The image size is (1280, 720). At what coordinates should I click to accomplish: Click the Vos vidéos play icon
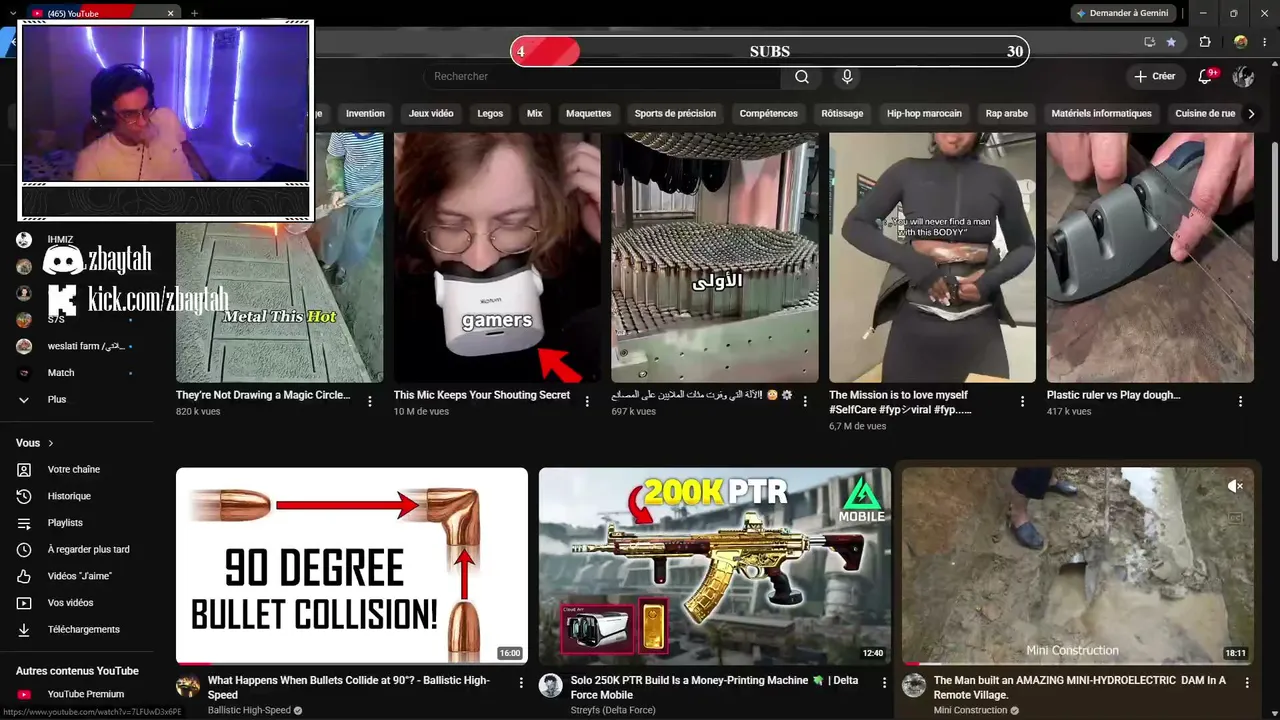24,603
